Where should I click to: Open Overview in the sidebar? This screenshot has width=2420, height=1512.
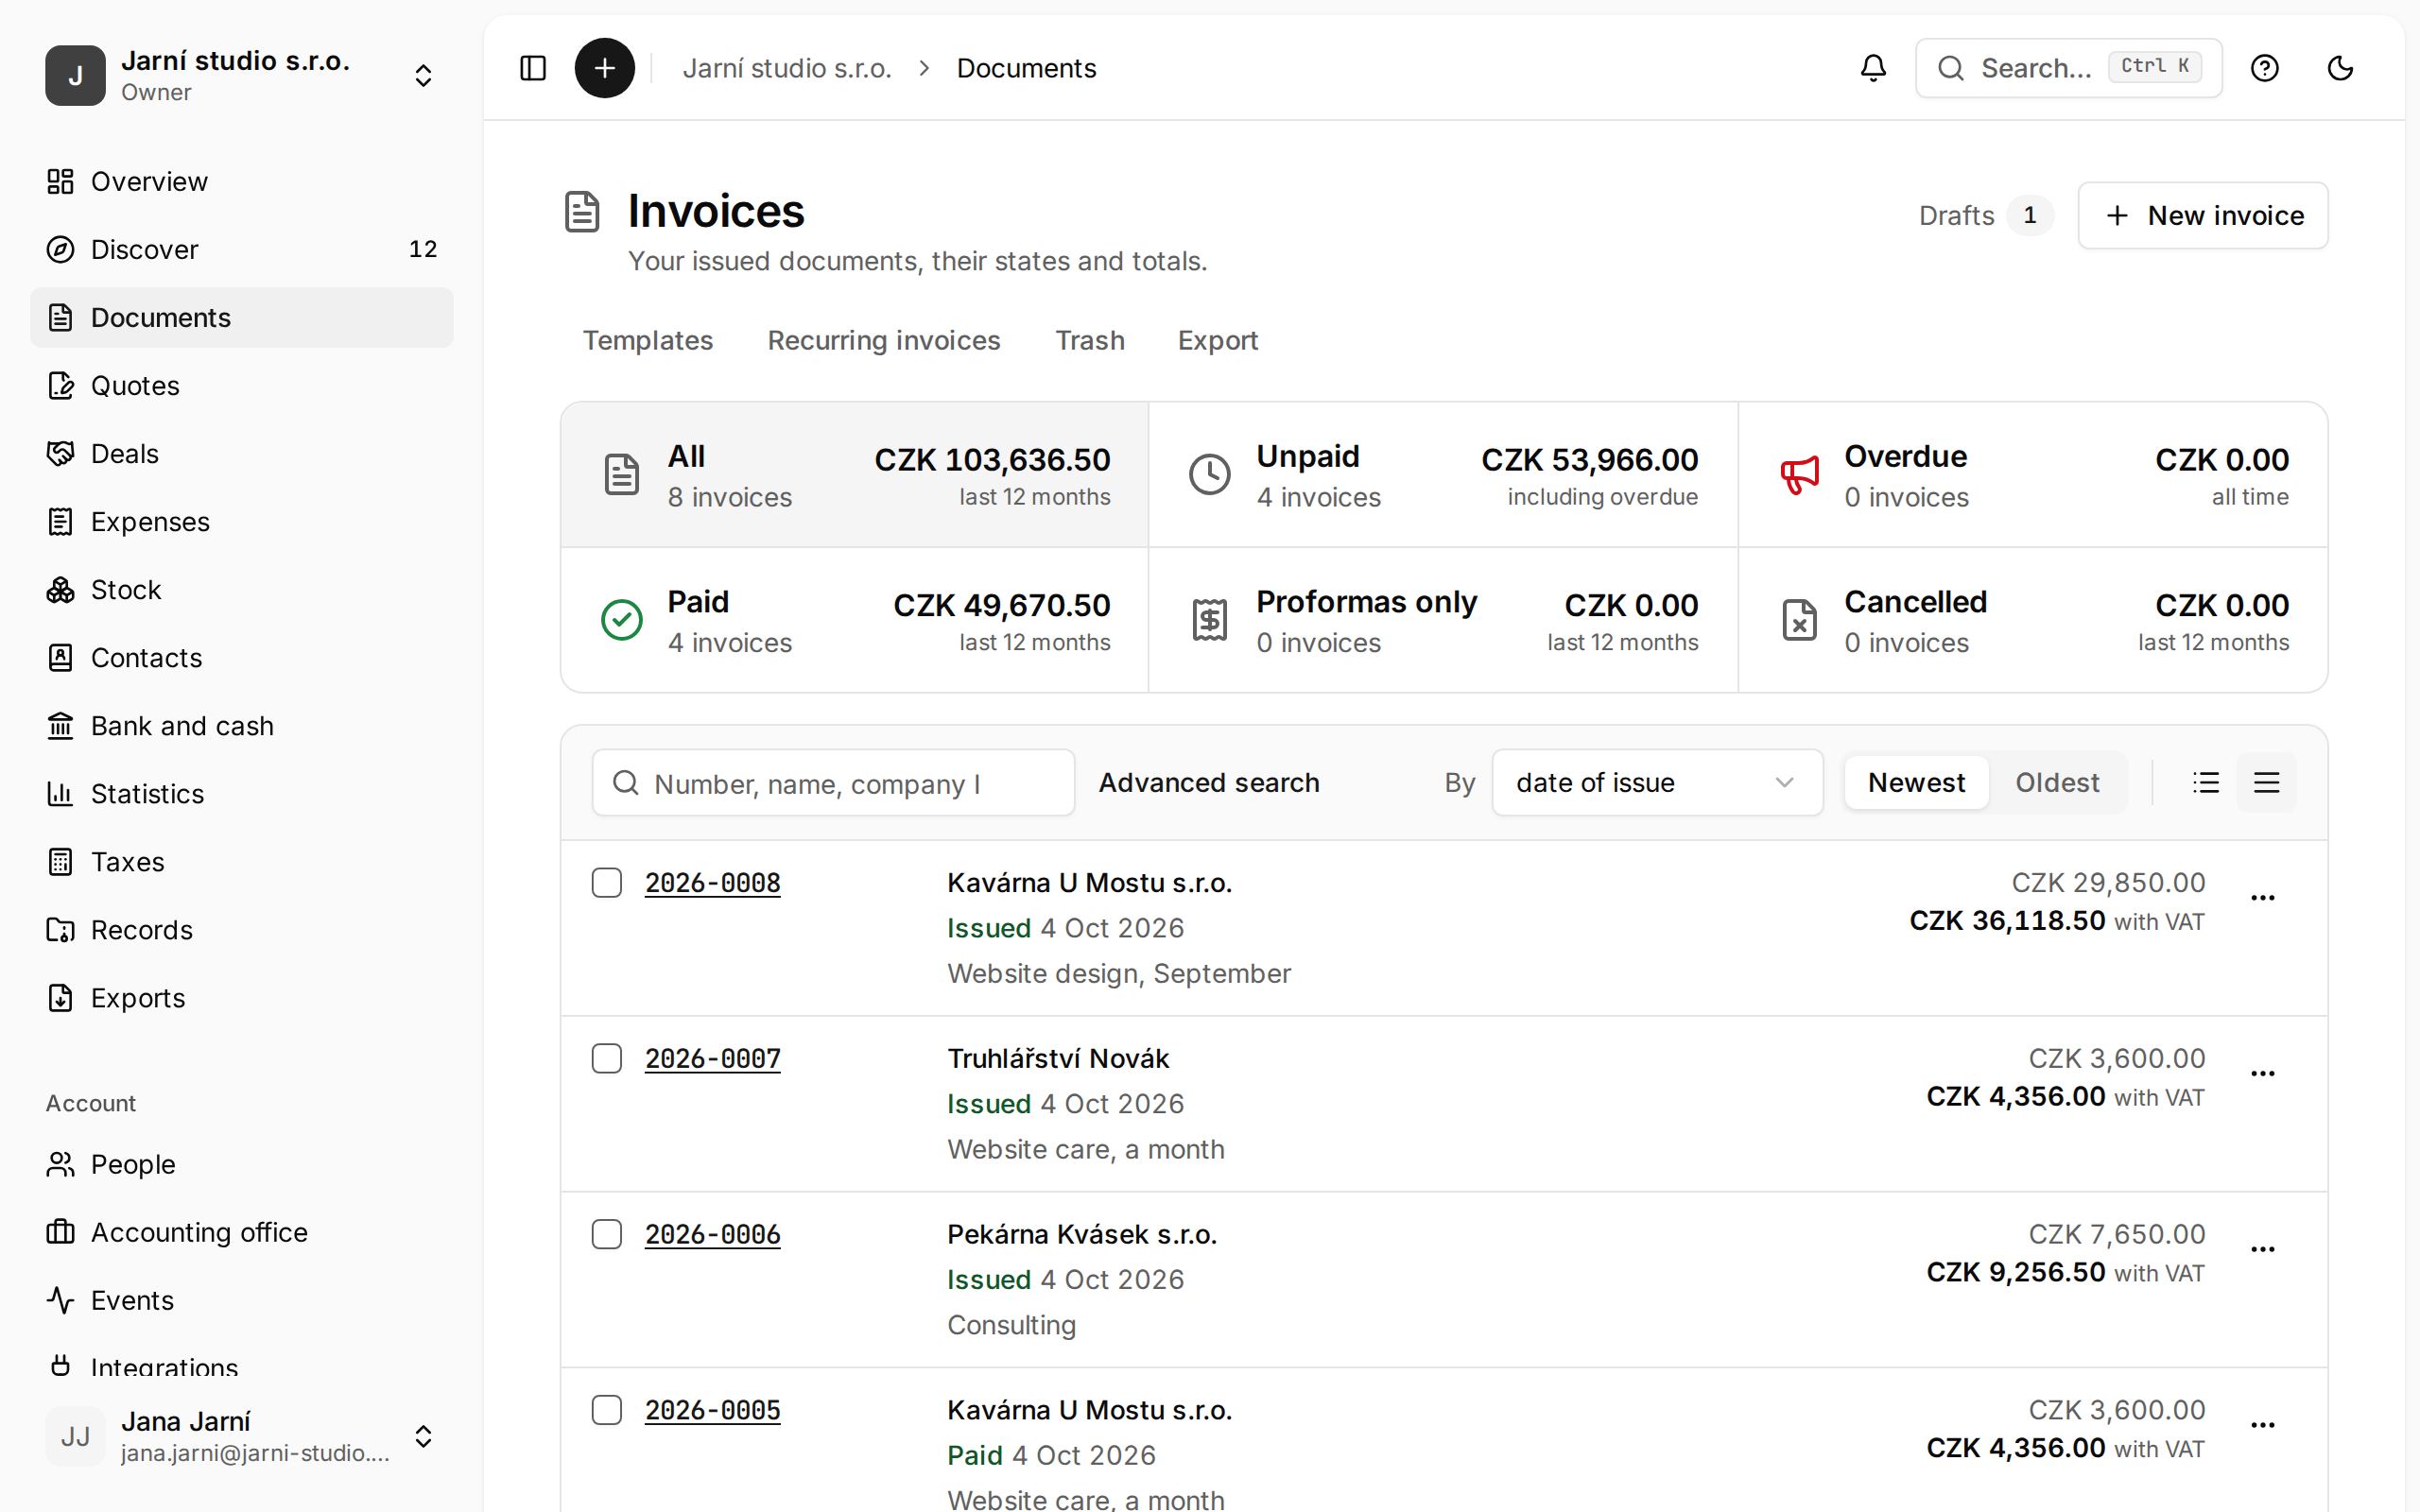[x=242, y=182]
